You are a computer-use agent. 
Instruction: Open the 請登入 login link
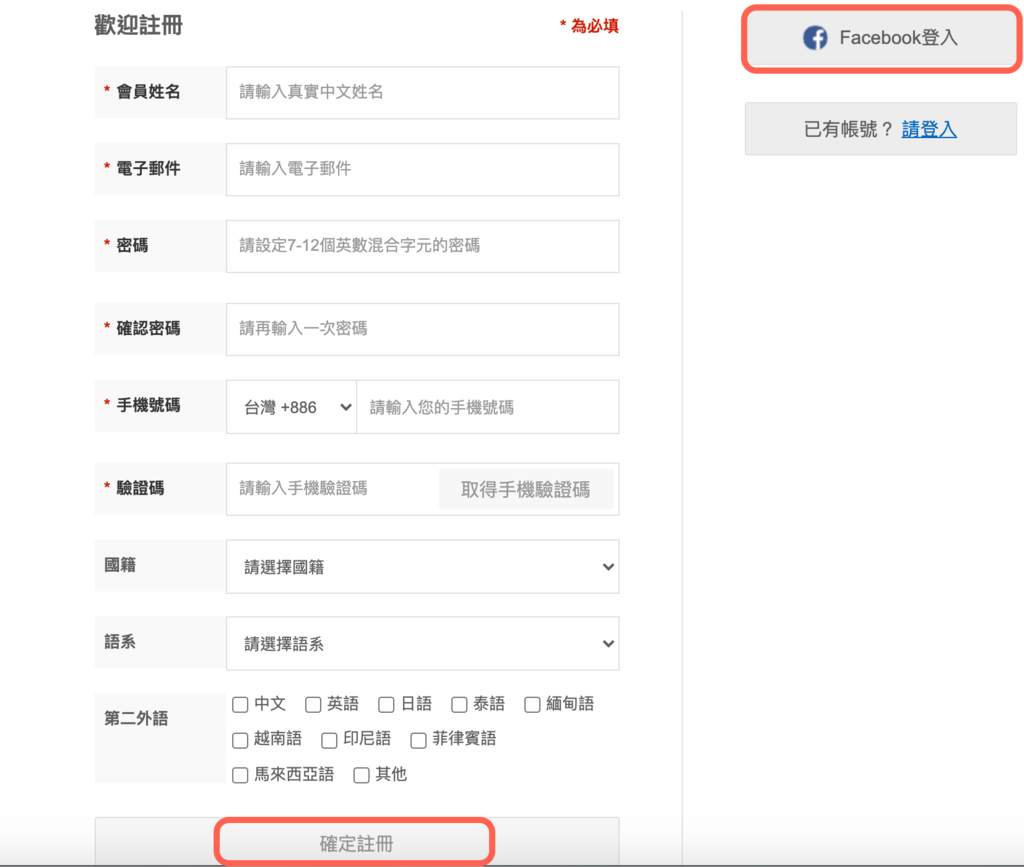pyautogui.click(x=930, y=129)
